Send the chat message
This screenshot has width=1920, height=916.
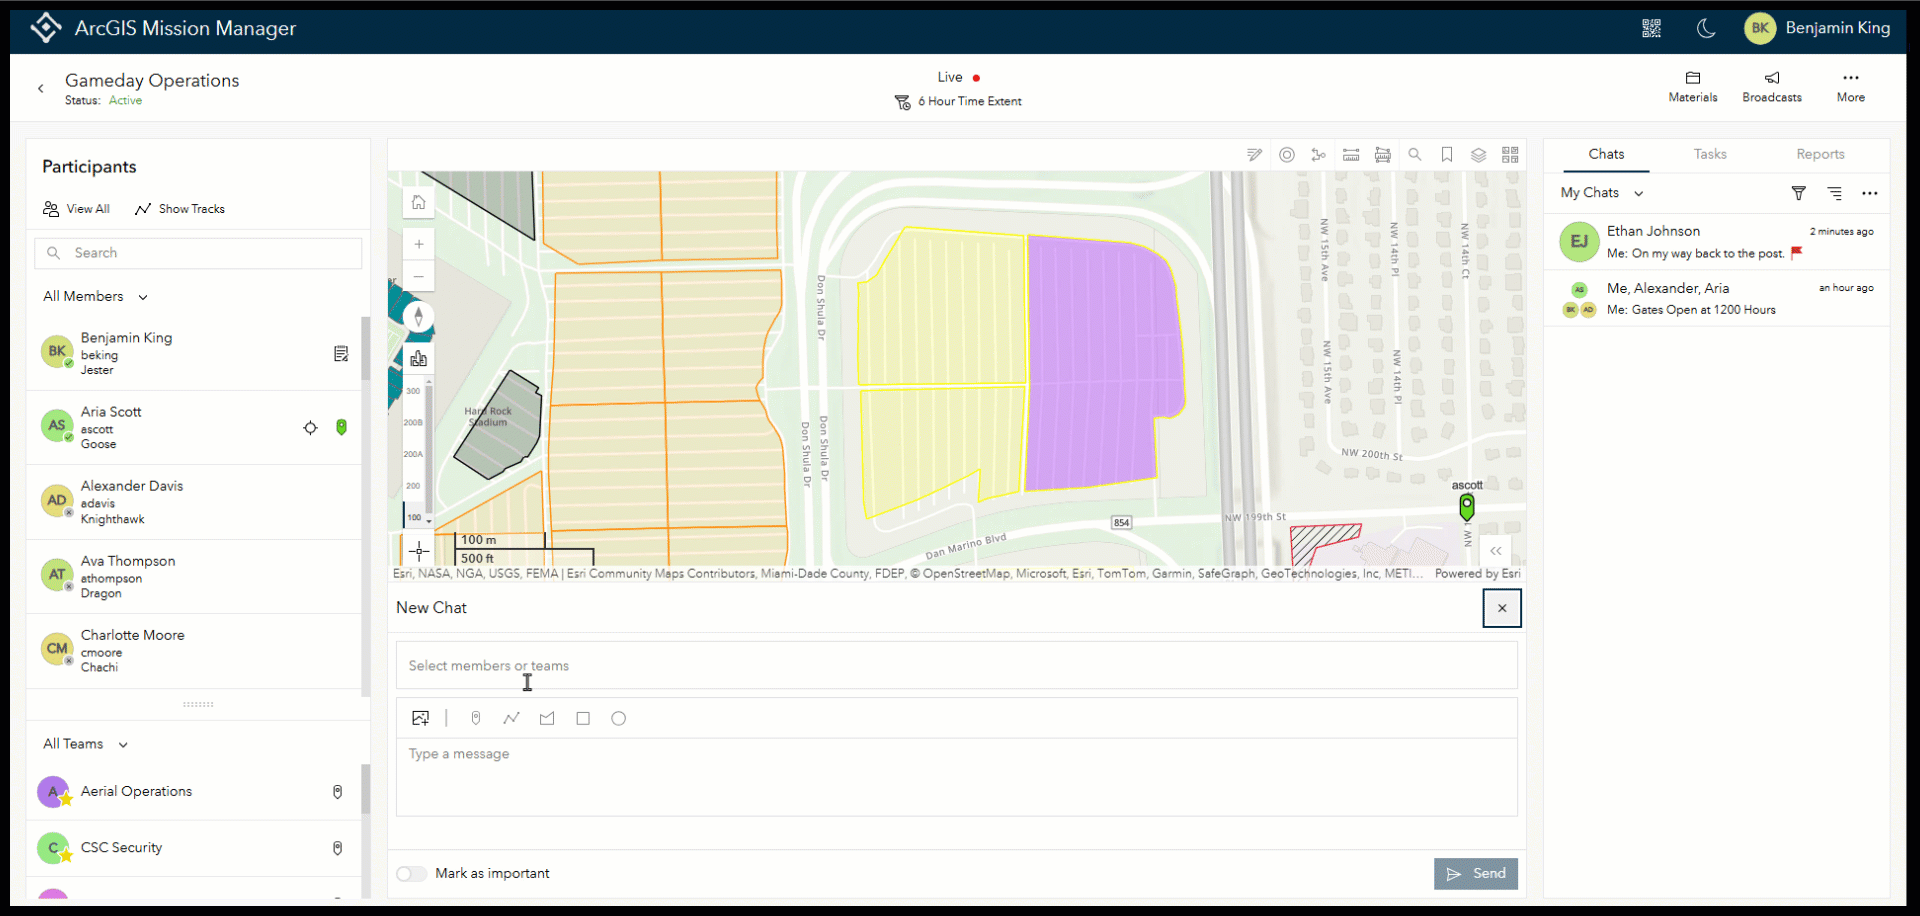click(x=1476, y=874)
